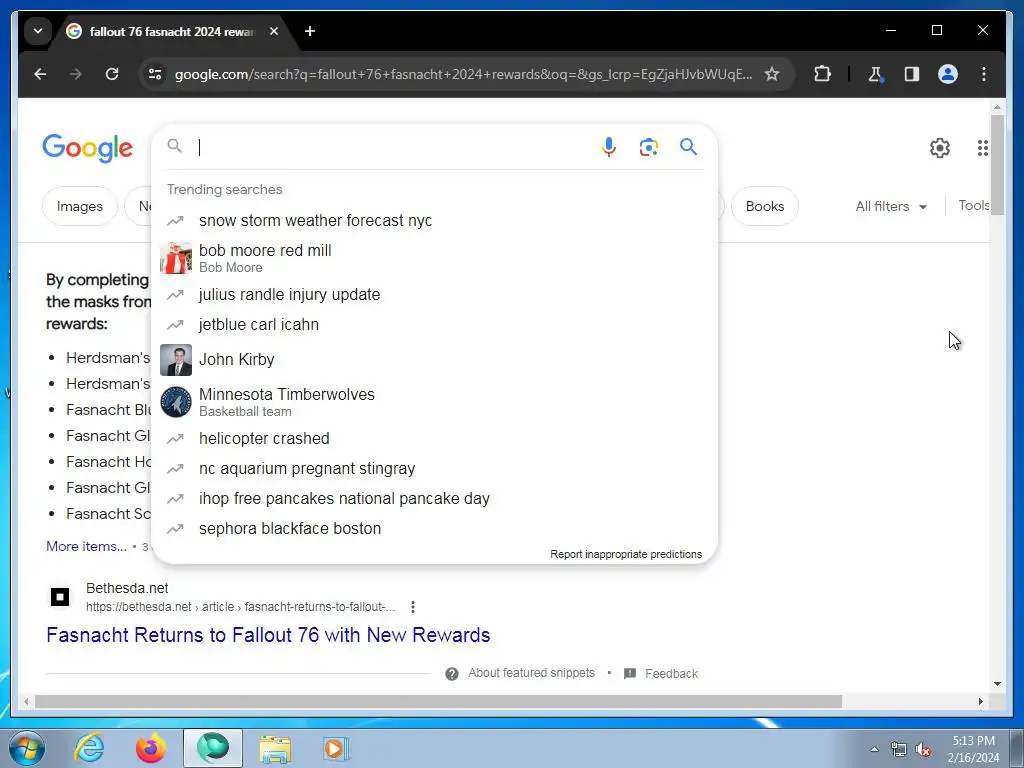The image size is (1024, 768).
Task: Expand the All filters dropdown
Action: 891,206
